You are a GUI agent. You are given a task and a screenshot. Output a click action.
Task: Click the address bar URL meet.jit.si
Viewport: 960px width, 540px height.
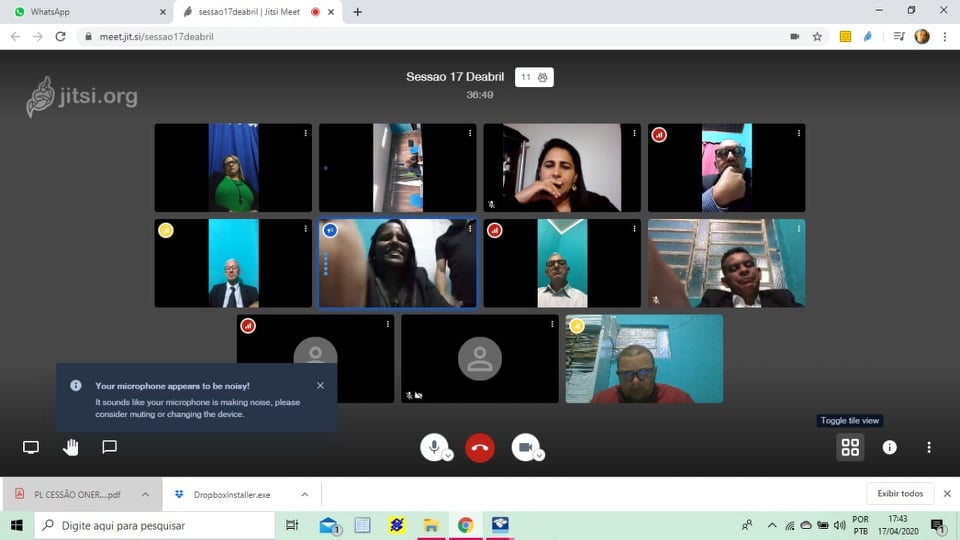pyautogui.click(x=157, y=37)
